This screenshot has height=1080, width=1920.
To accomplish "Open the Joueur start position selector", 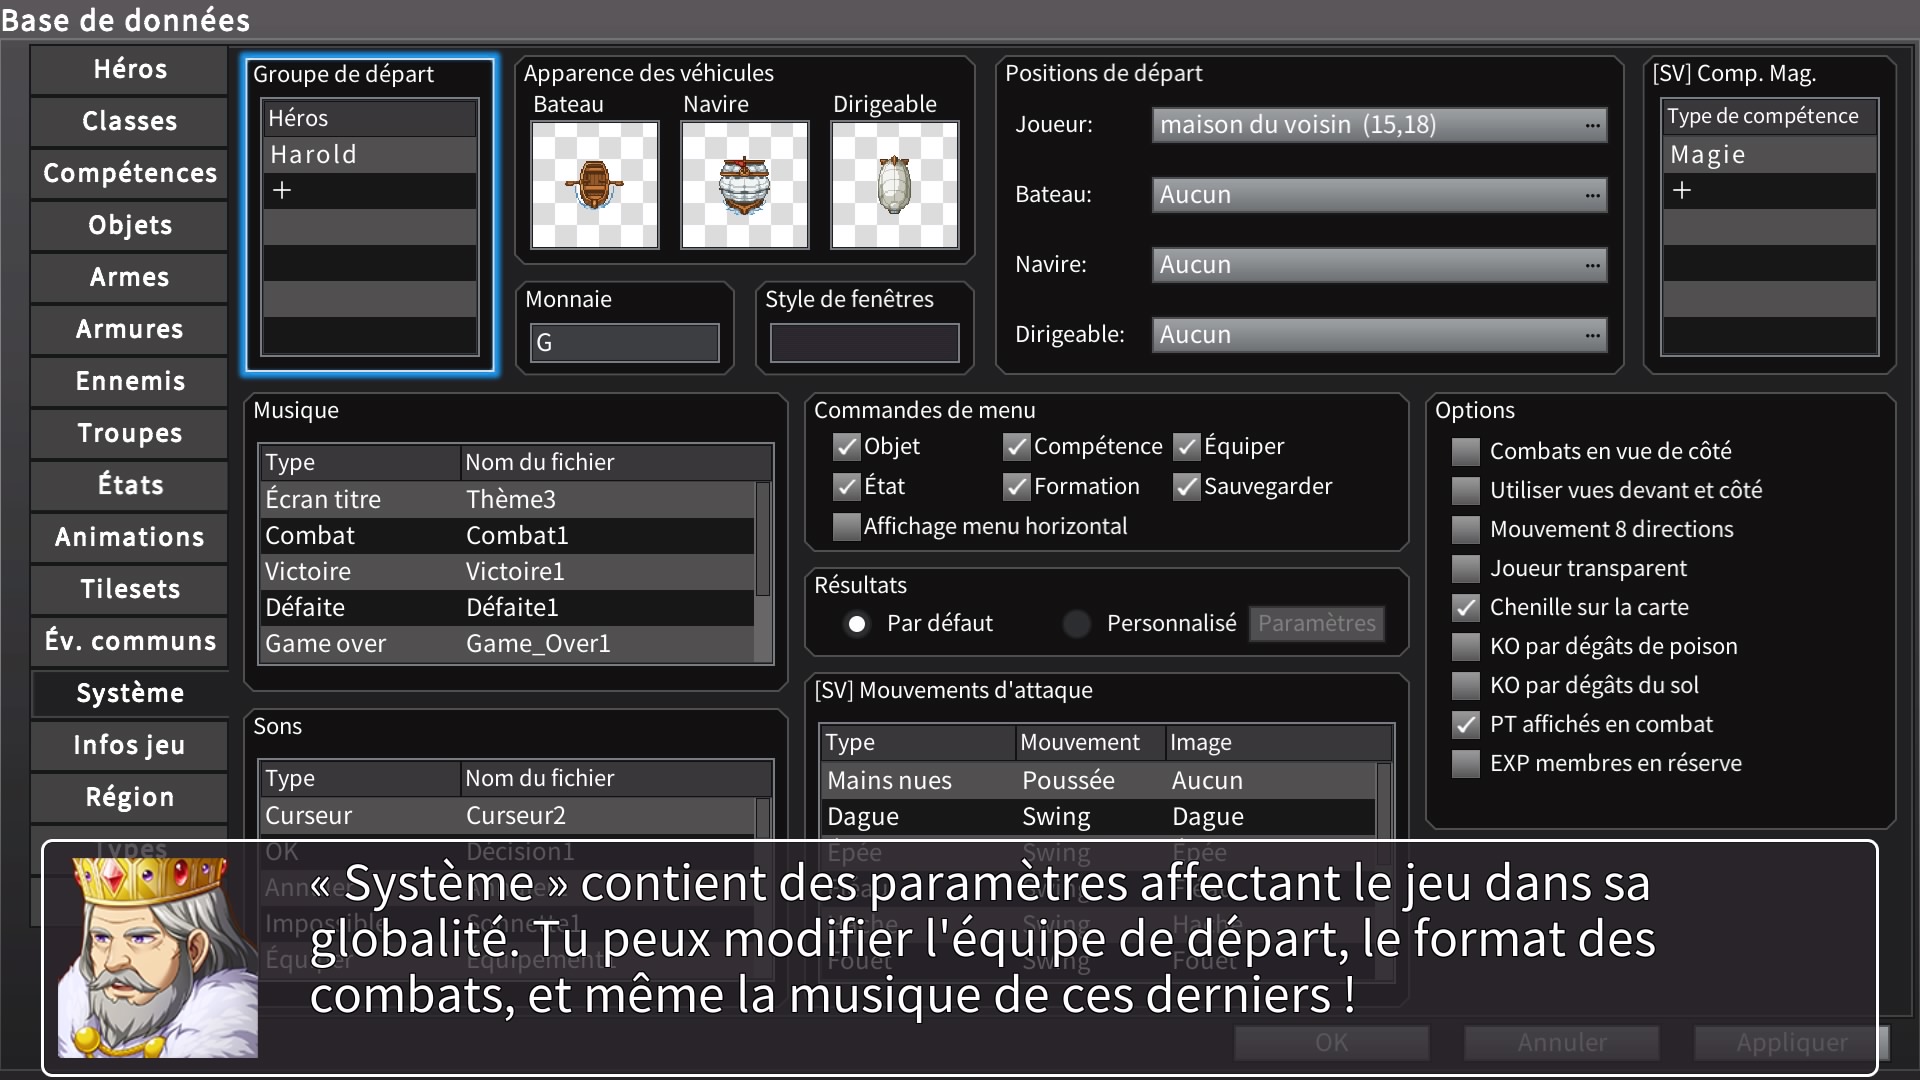I will 1379,125.
